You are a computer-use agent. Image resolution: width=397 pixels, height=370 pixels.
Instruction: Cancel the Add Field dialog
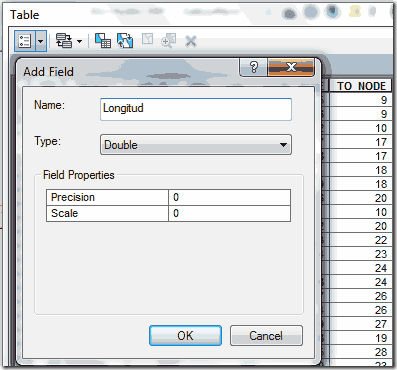click(x=266, y=336)
